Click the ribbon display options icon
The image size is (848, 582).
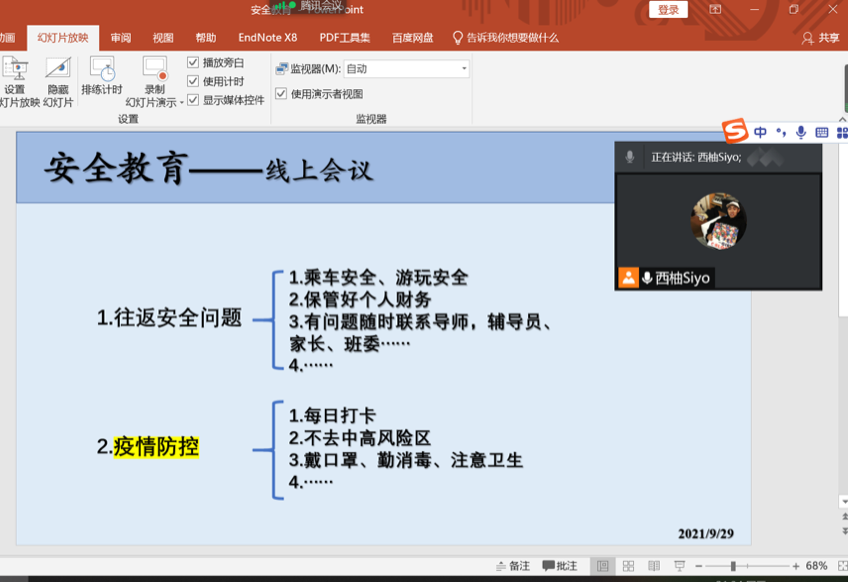[x=715, y=10]
